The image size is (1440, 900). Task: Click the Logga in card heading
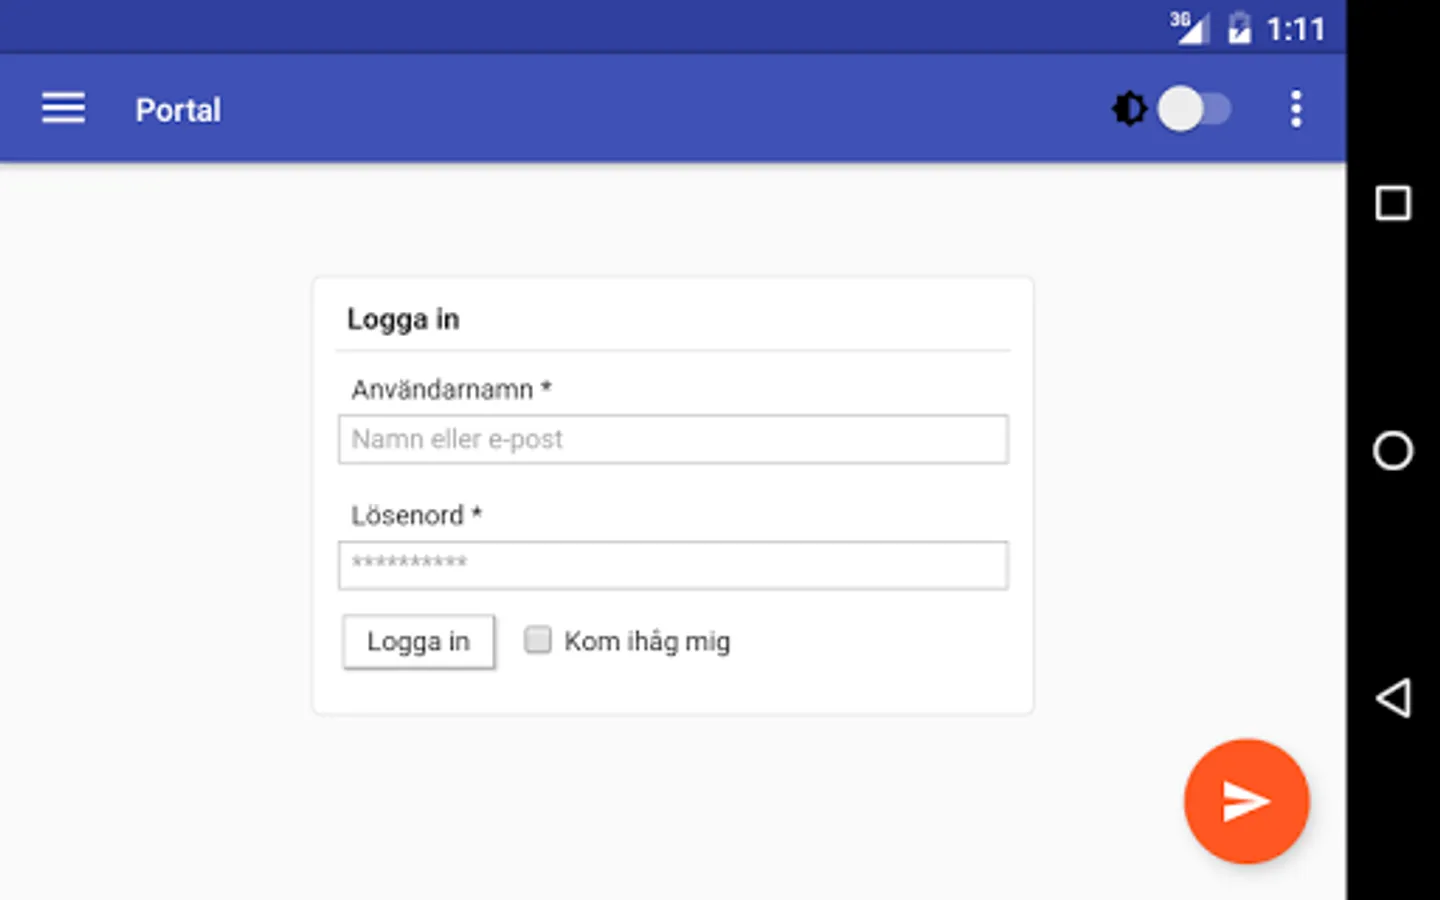(x=403, y=319)
